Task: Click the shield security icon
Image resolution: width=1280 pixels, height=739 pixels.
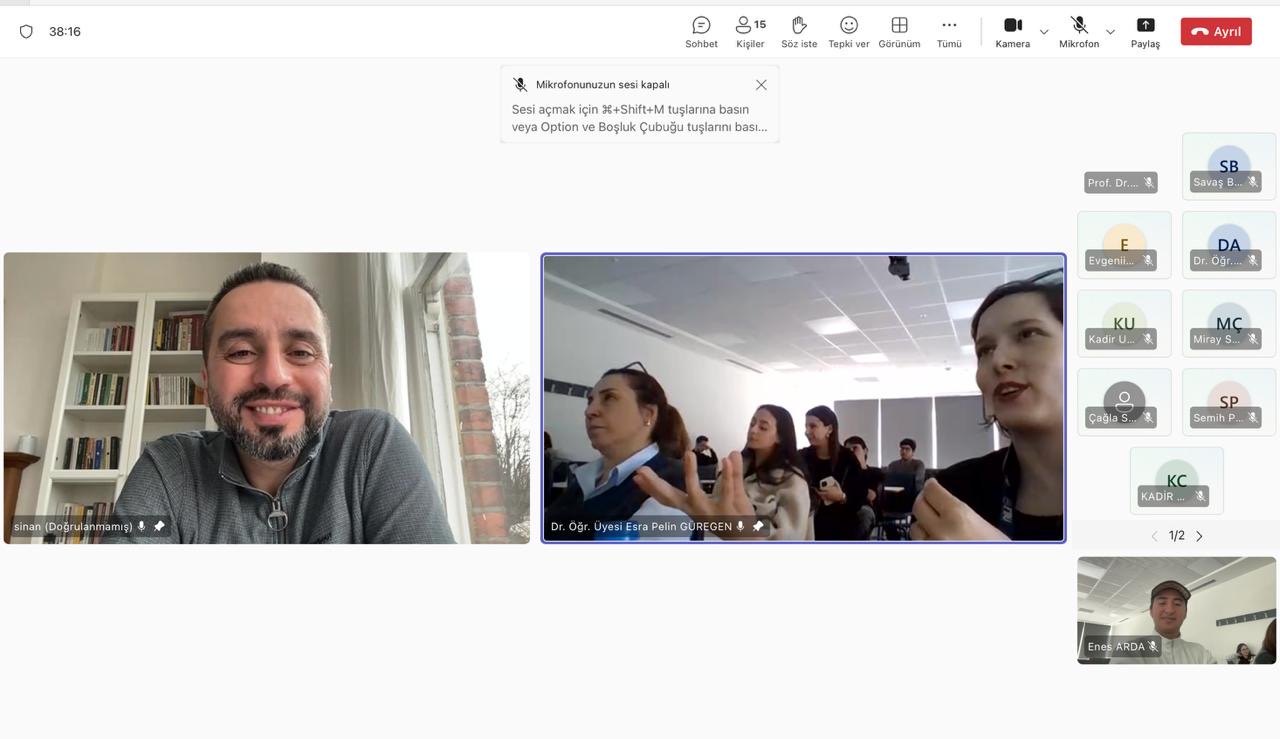Action: tap(27, 31)
